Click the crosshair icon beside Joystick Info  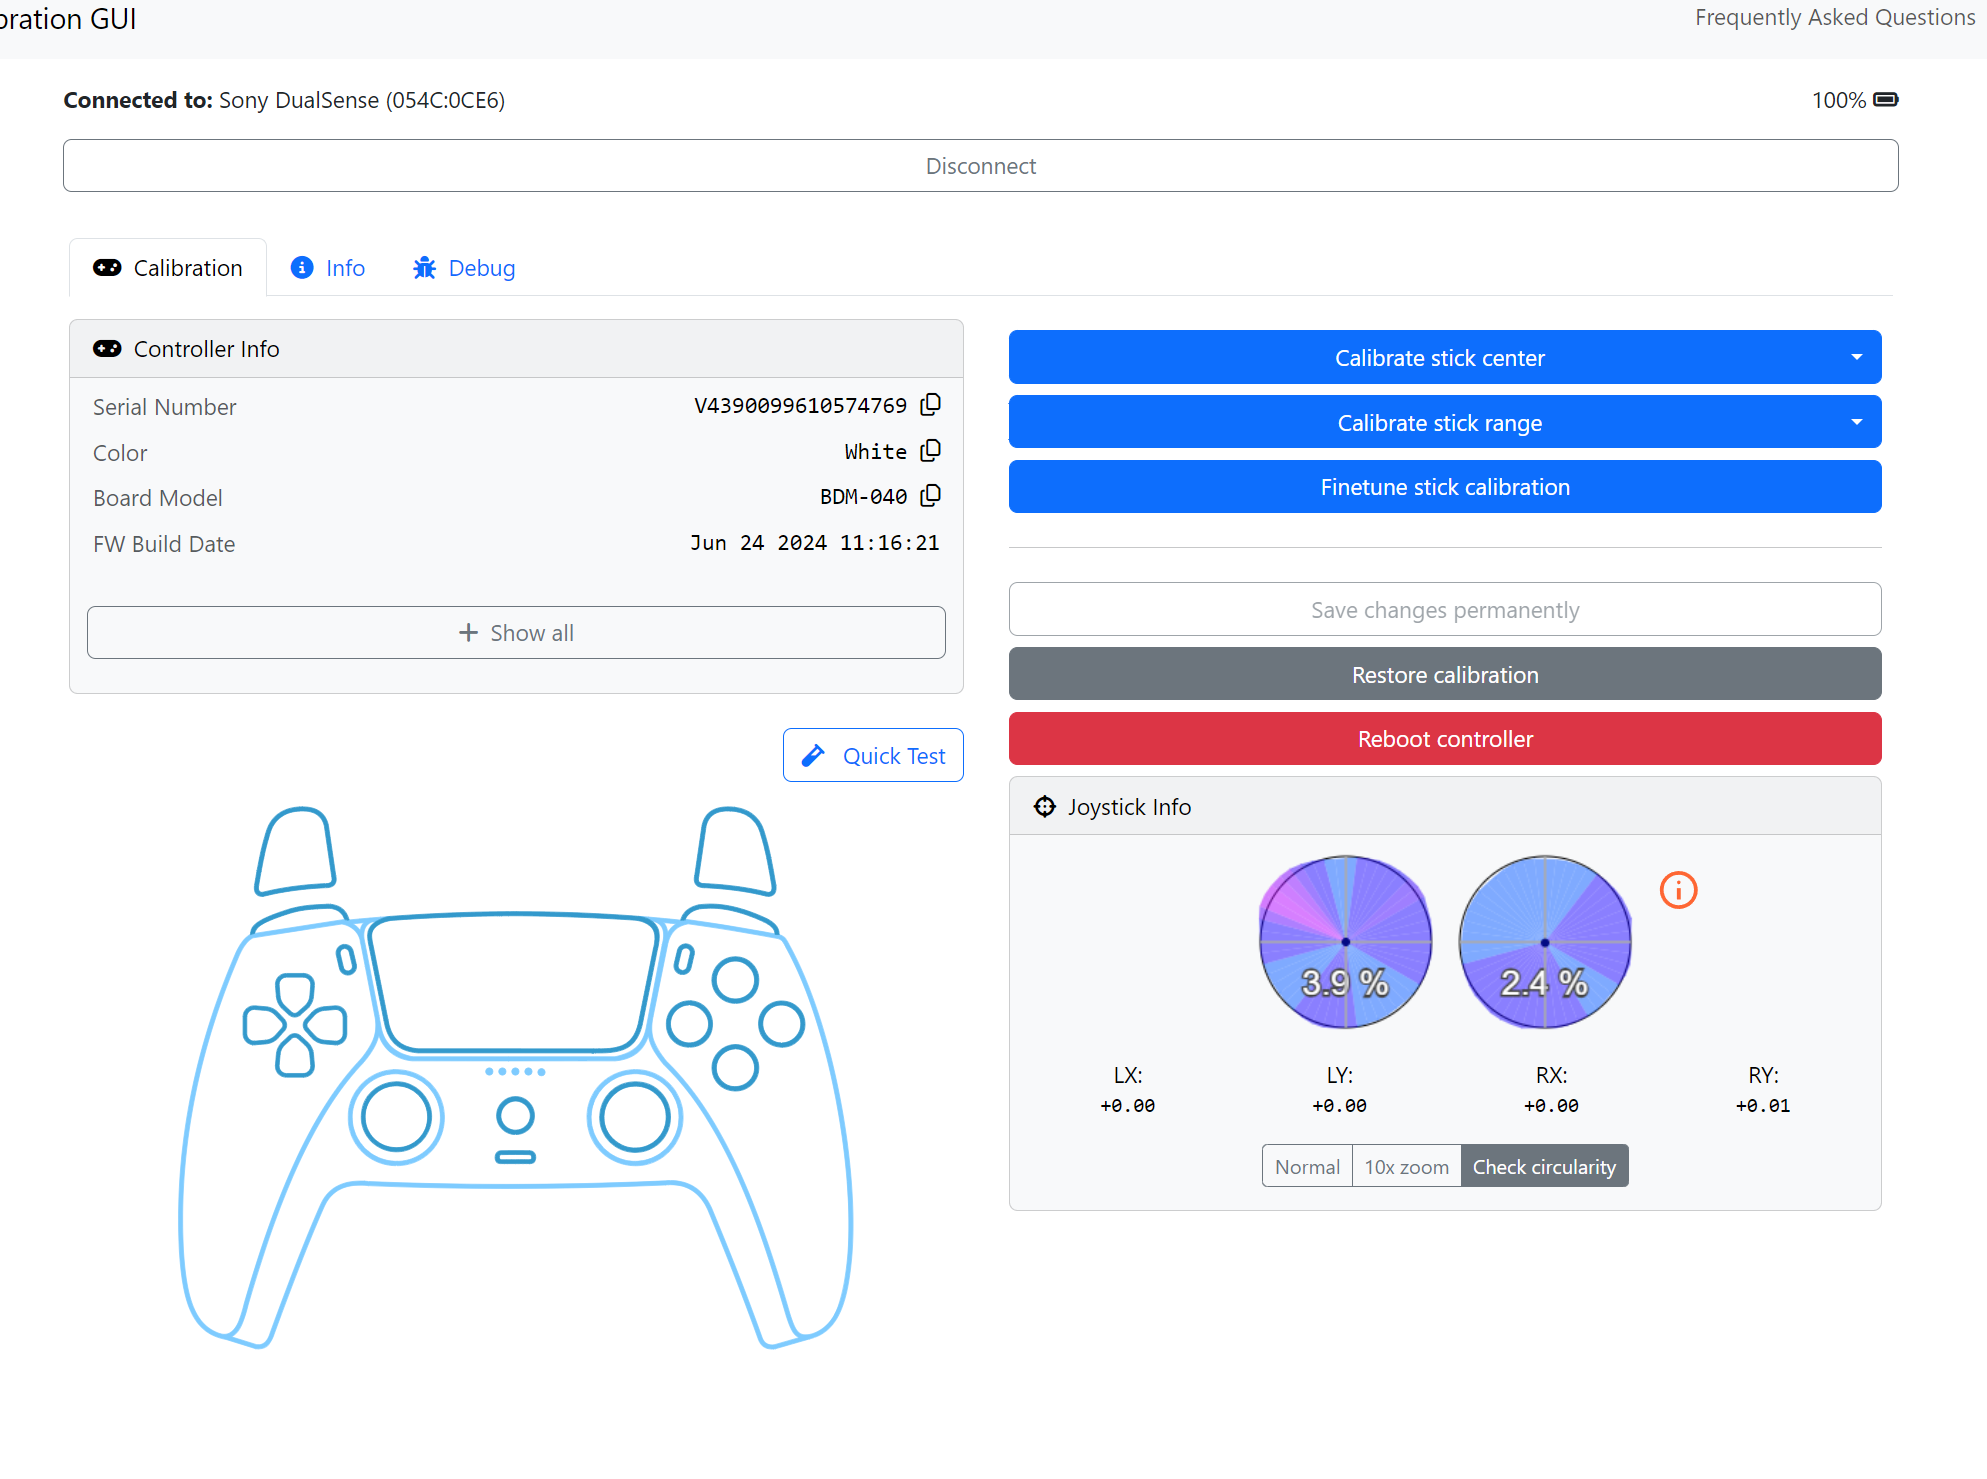pyautogui.click(x=1044, y=807)
